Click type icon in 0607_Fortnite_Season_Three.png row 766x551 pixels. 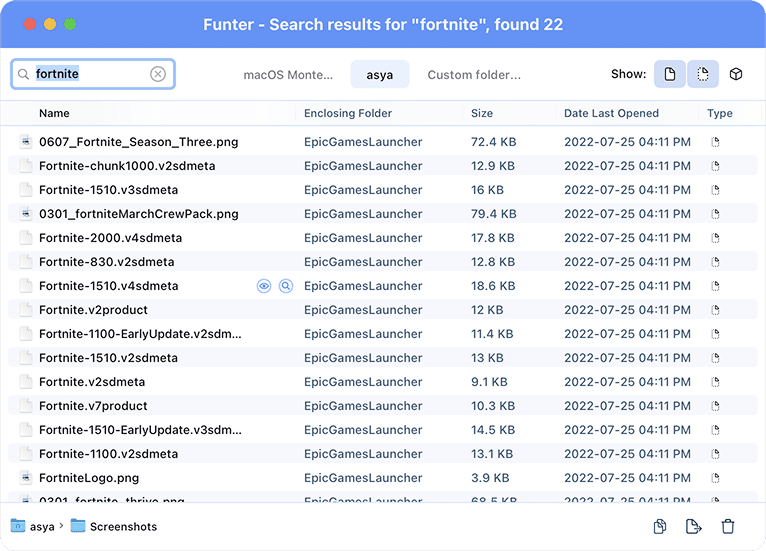715,142
